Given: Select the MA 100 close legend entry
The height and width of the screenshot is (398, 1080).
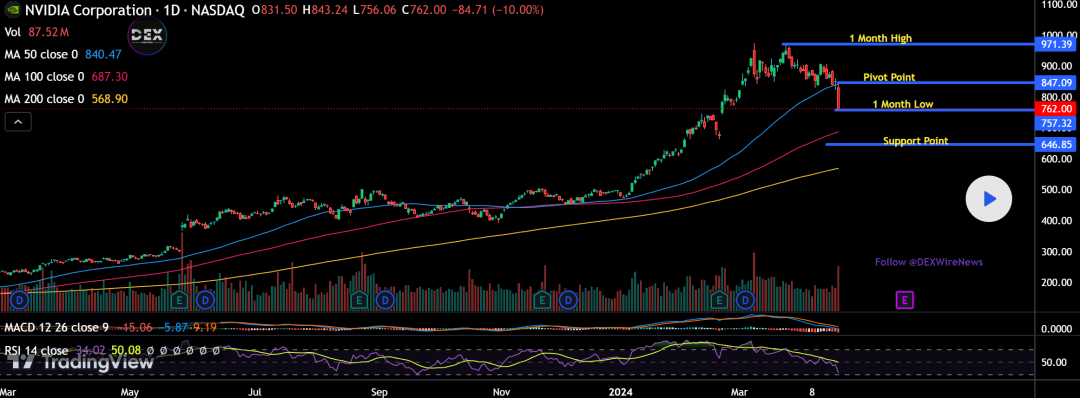Looking at the screenshot, I should (66, 76).
